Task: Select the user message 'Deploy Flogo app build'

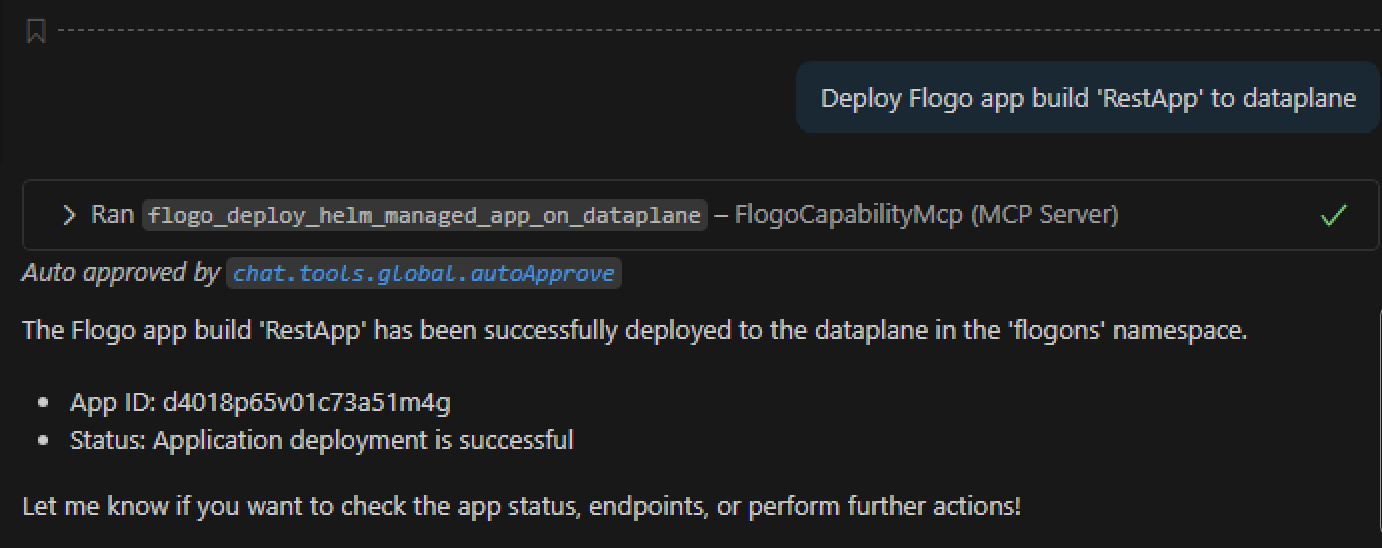Action: [x=1087, y=98]
